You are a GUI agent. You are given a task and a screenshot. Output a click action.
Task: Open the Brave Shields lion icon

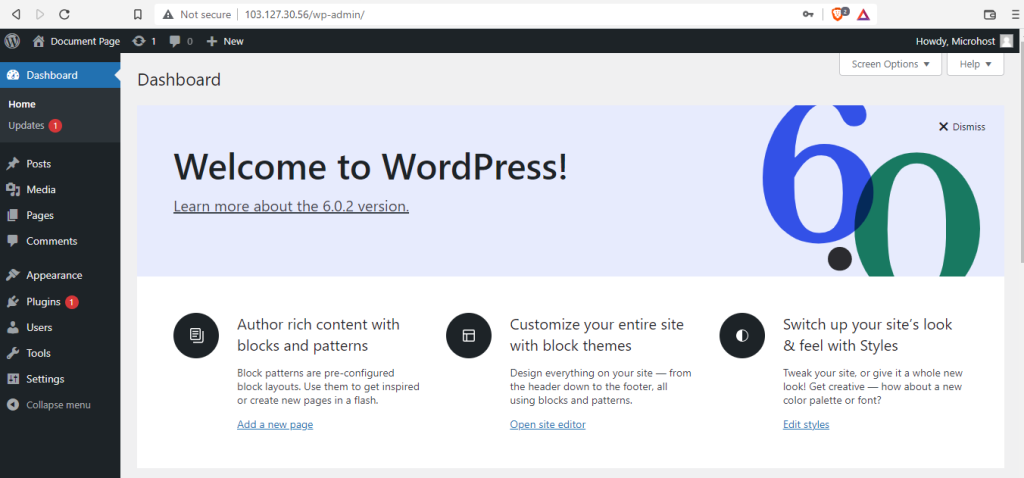838,14
